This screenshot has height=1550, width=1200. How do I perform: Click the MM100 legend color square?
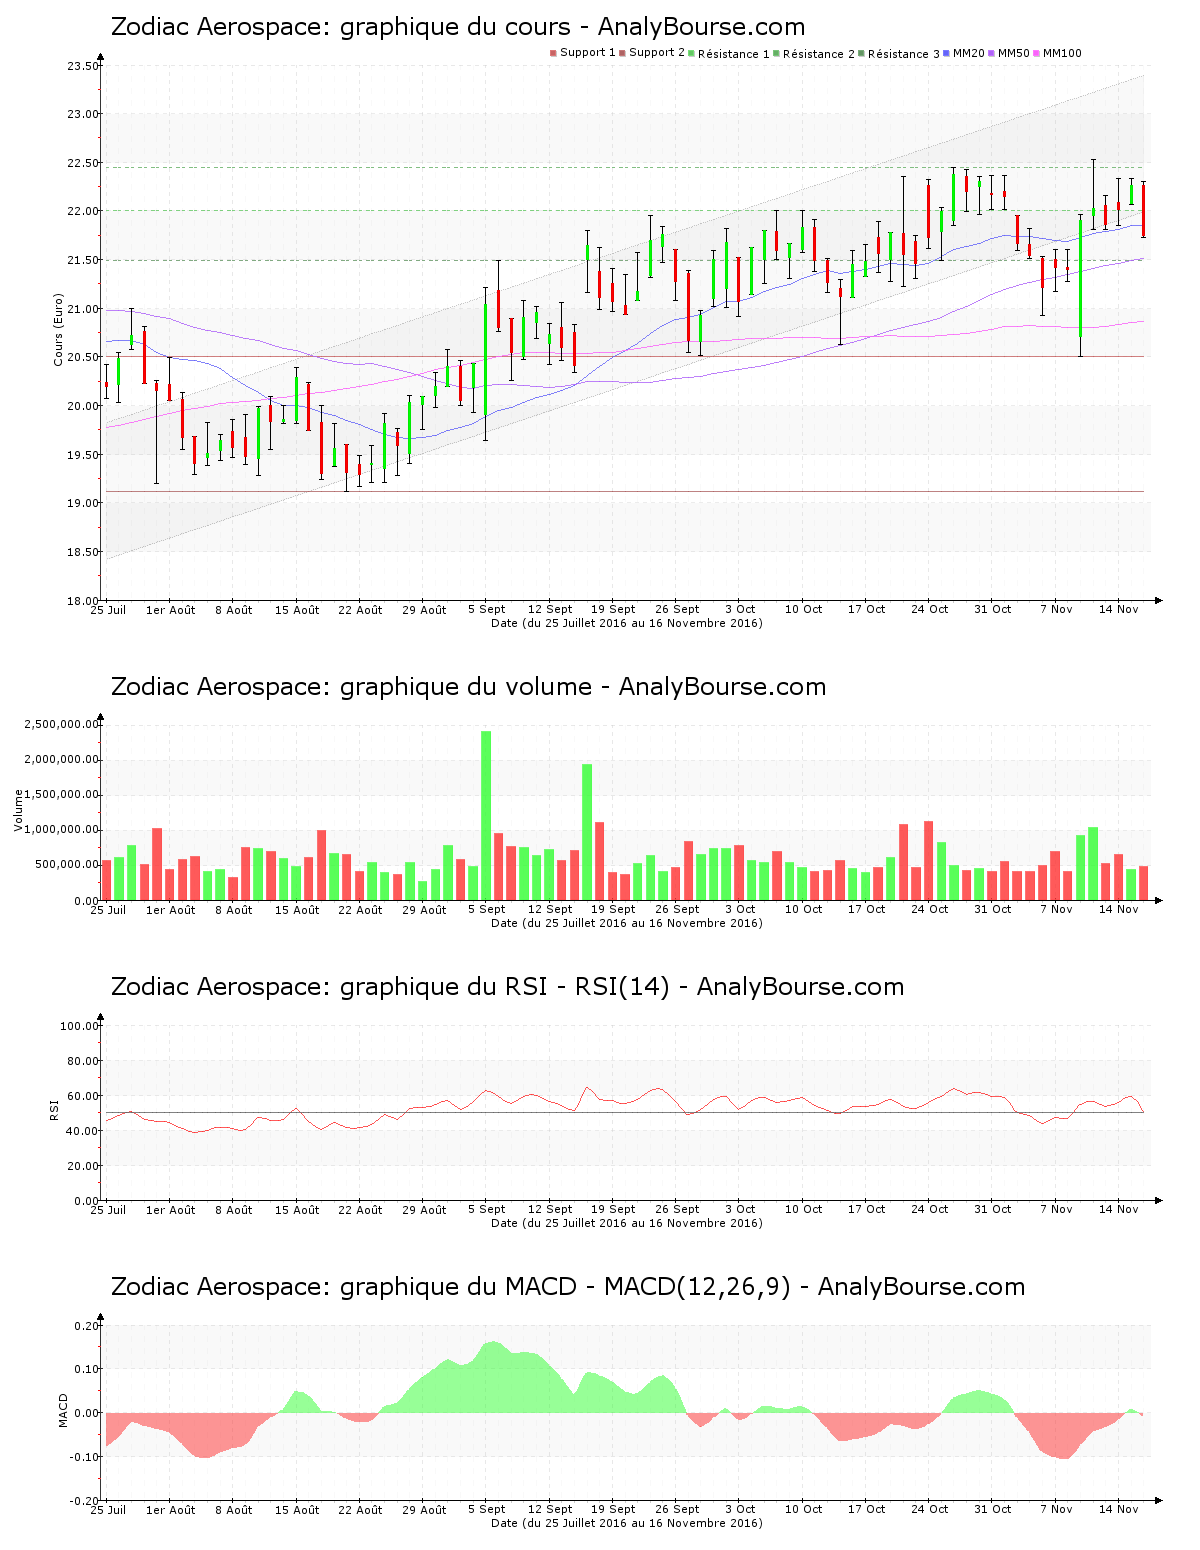click(1036, 53)
